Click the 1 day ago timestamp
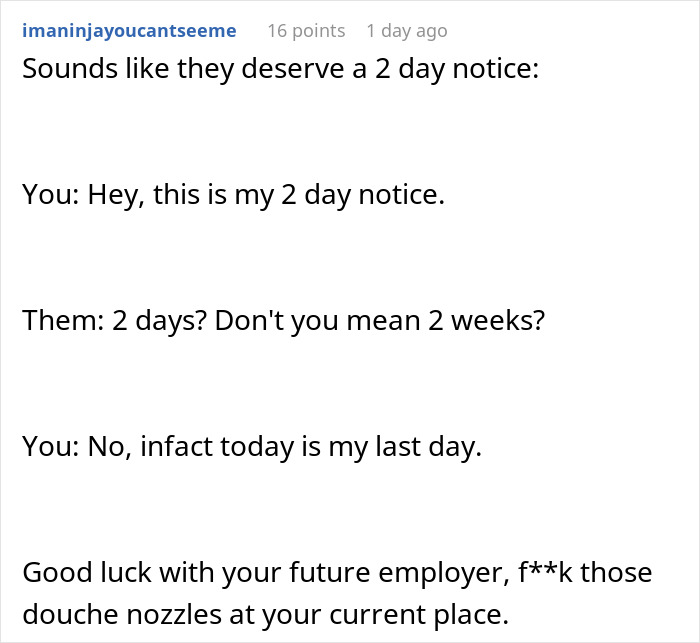Image resolution: width=700 pixels, height=643 pixels. (407, 31)
